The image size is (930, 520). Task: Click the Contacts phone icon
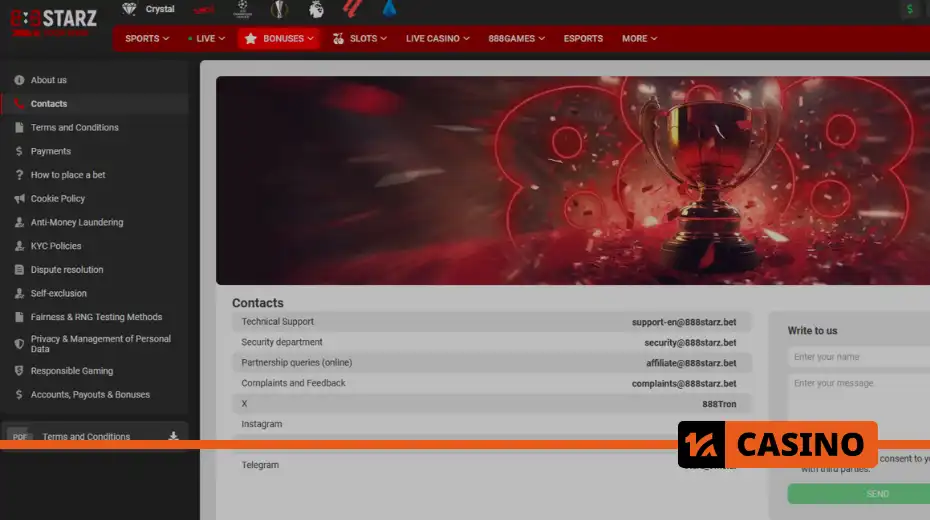click(x=19, y=104)
